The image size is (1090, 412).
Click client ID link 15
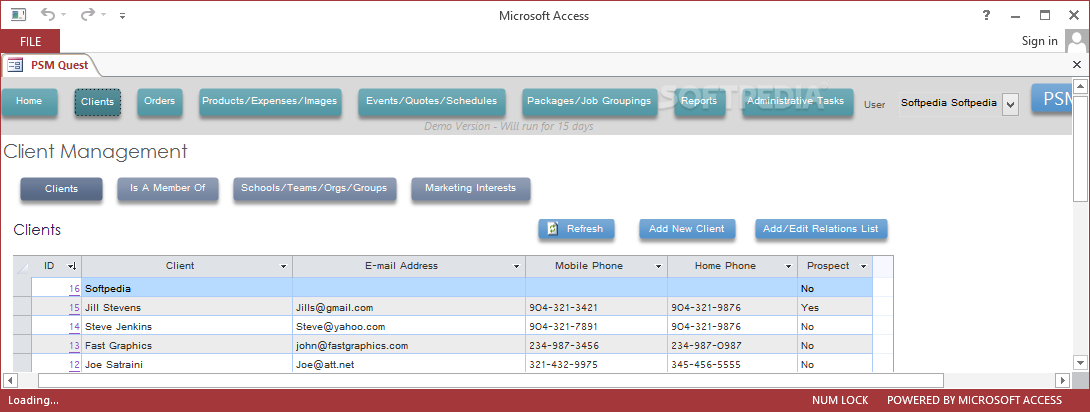74,307
